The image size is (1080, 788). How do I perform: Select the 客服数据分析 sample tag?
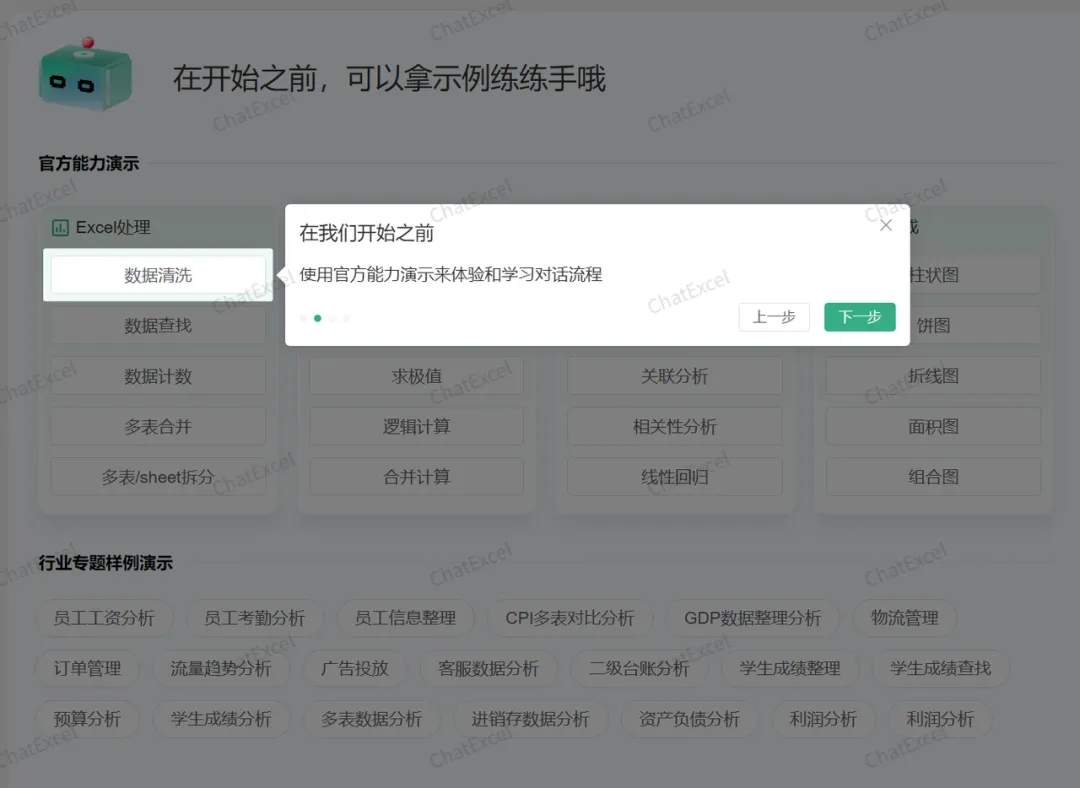pos(488,668)
